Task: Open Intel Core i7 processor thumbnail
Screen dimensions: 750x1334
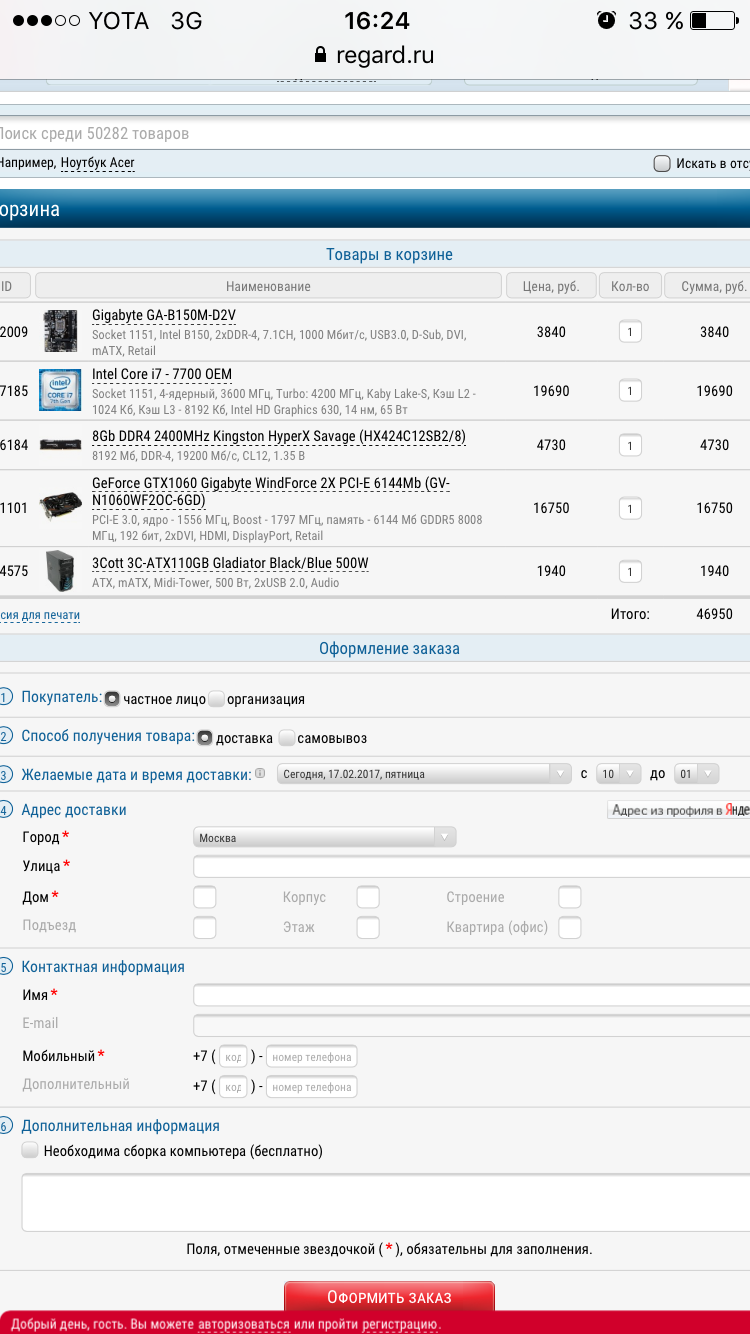Action: [x=60, y=391]
